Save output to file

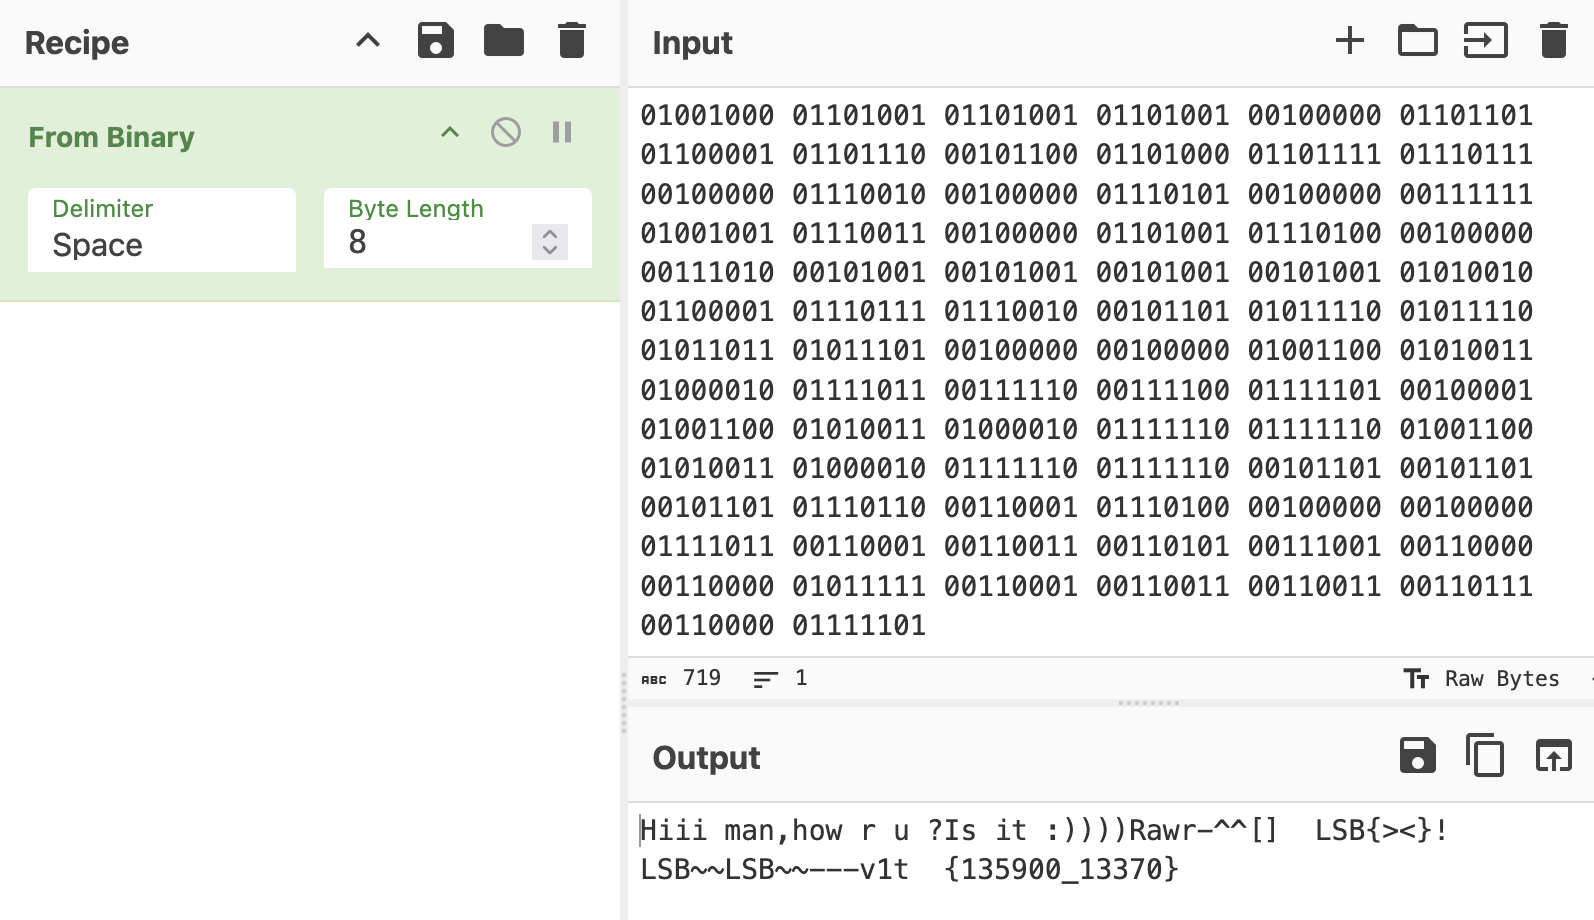(x=1418, y=756)
